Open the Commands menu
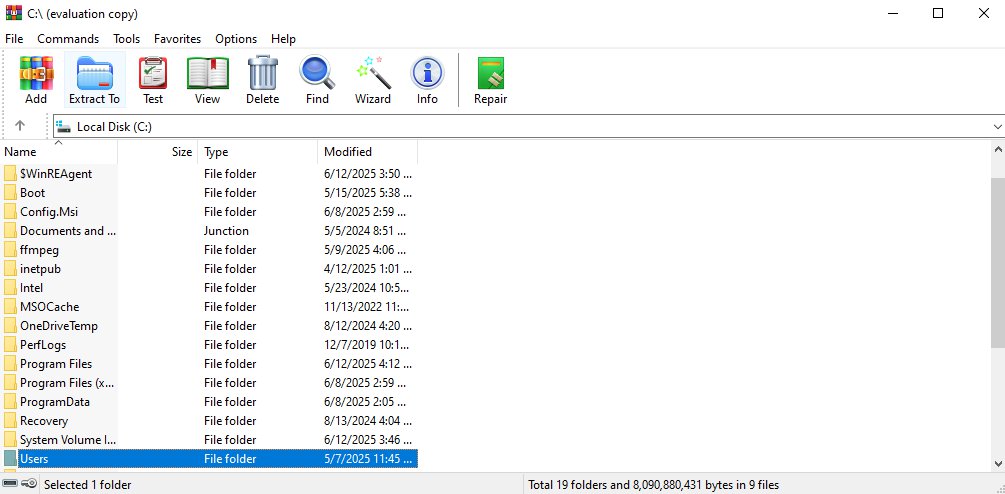 click(68, 39)
